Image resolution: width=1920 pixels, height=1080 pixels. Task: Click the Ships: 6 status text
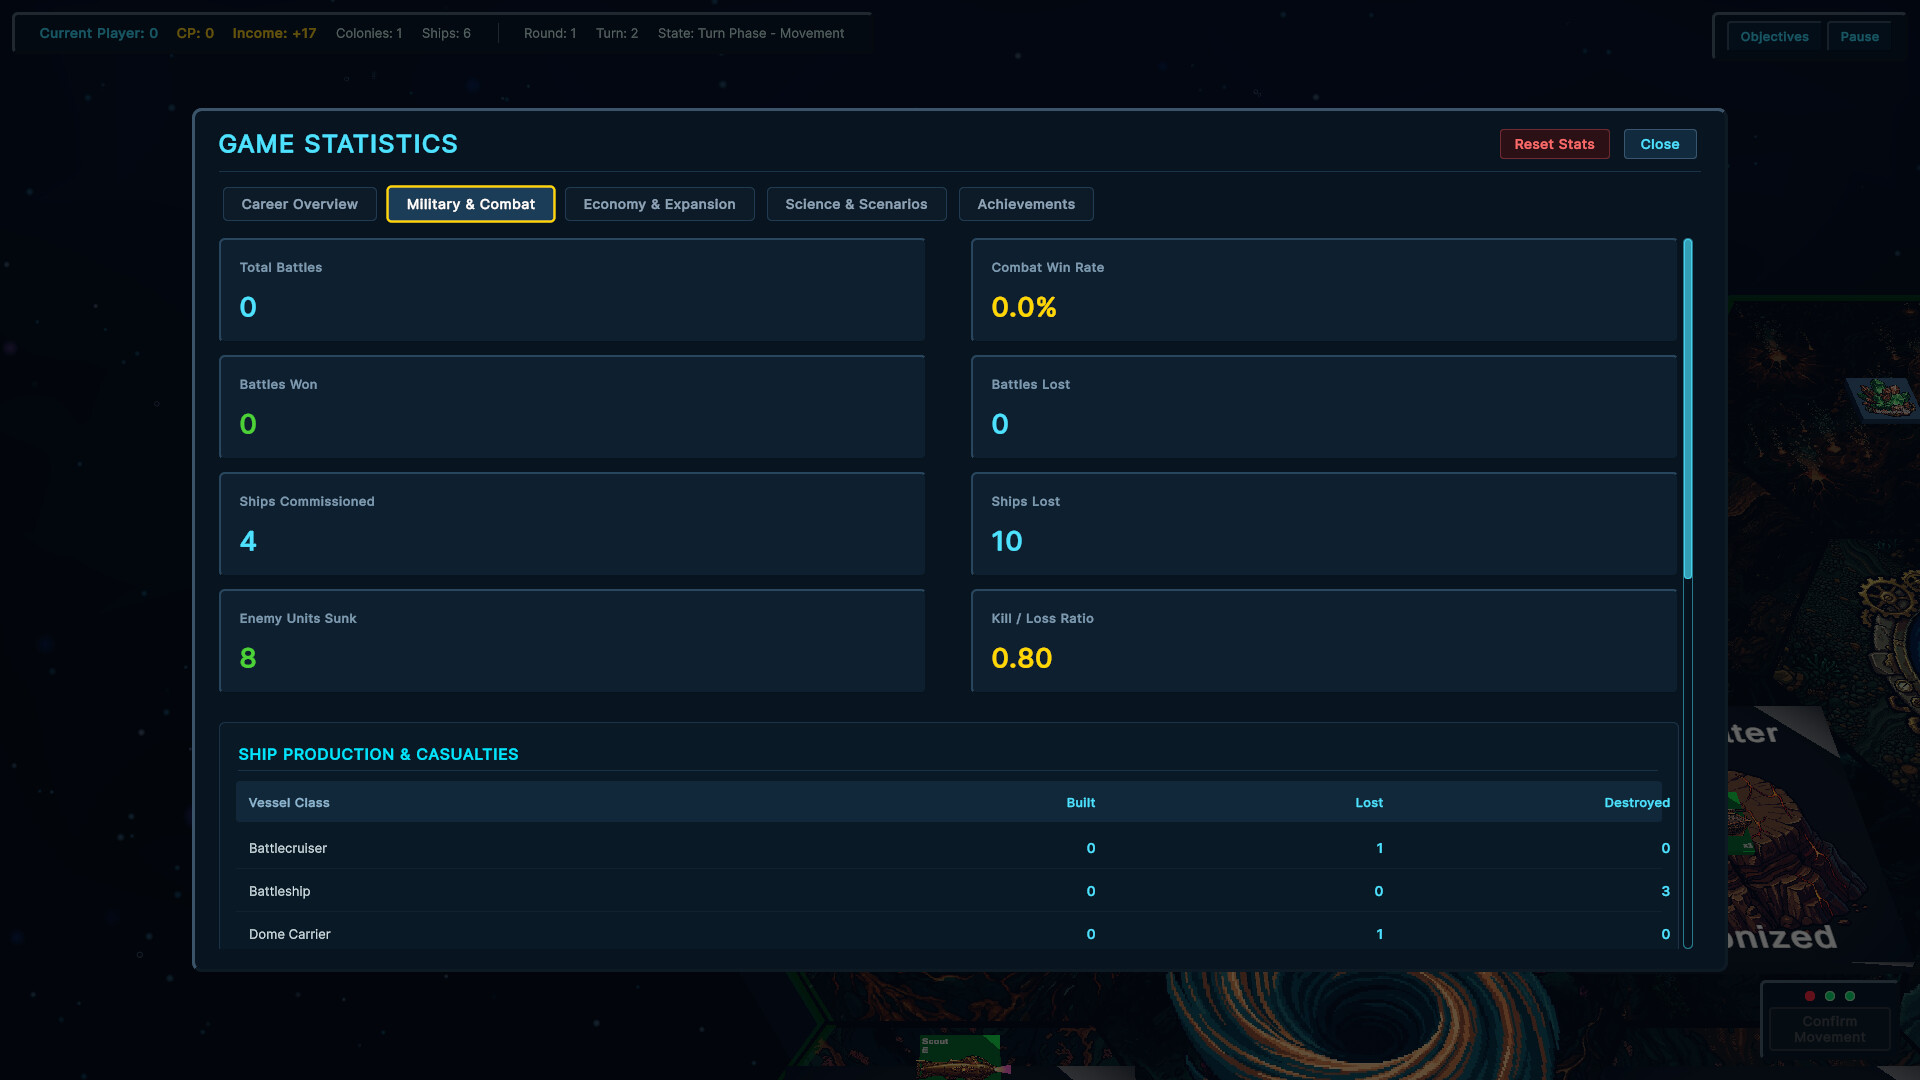(x=446, y=33)
